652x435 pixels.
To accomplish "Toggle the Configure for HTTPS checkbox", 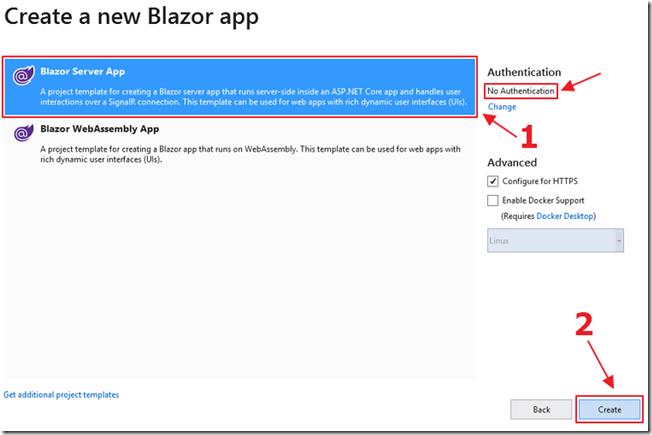I will [493, 181].
